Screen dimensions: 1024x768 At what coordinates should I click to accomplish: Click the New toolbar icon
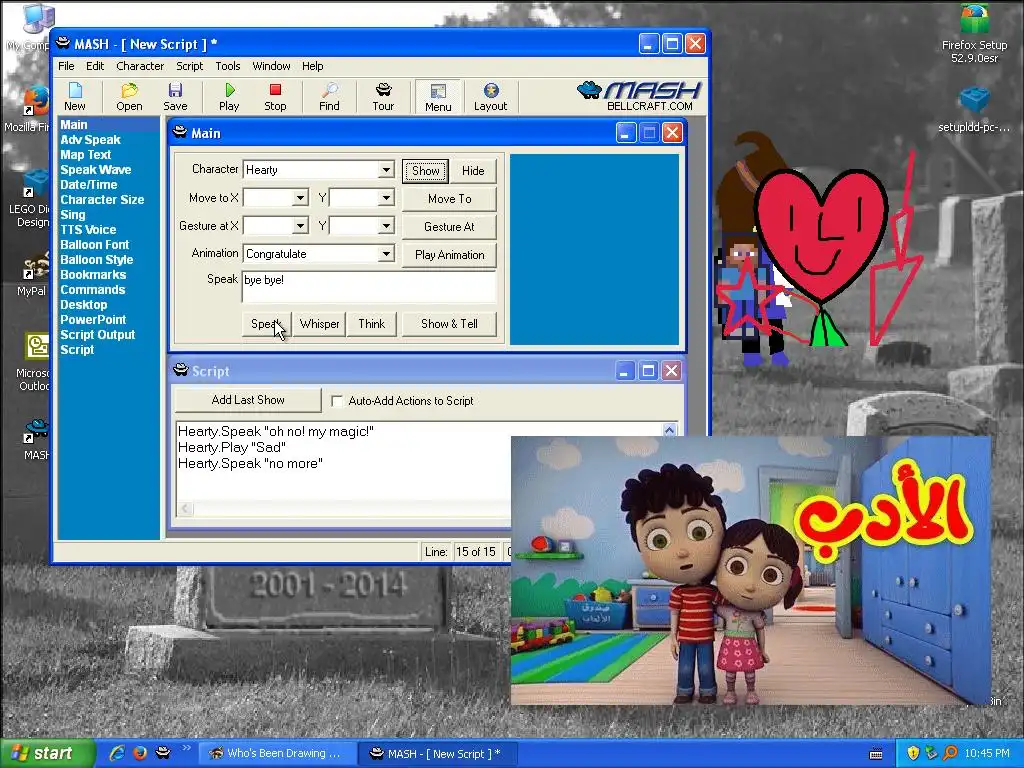pyautogui.click(x=74, y=97)
